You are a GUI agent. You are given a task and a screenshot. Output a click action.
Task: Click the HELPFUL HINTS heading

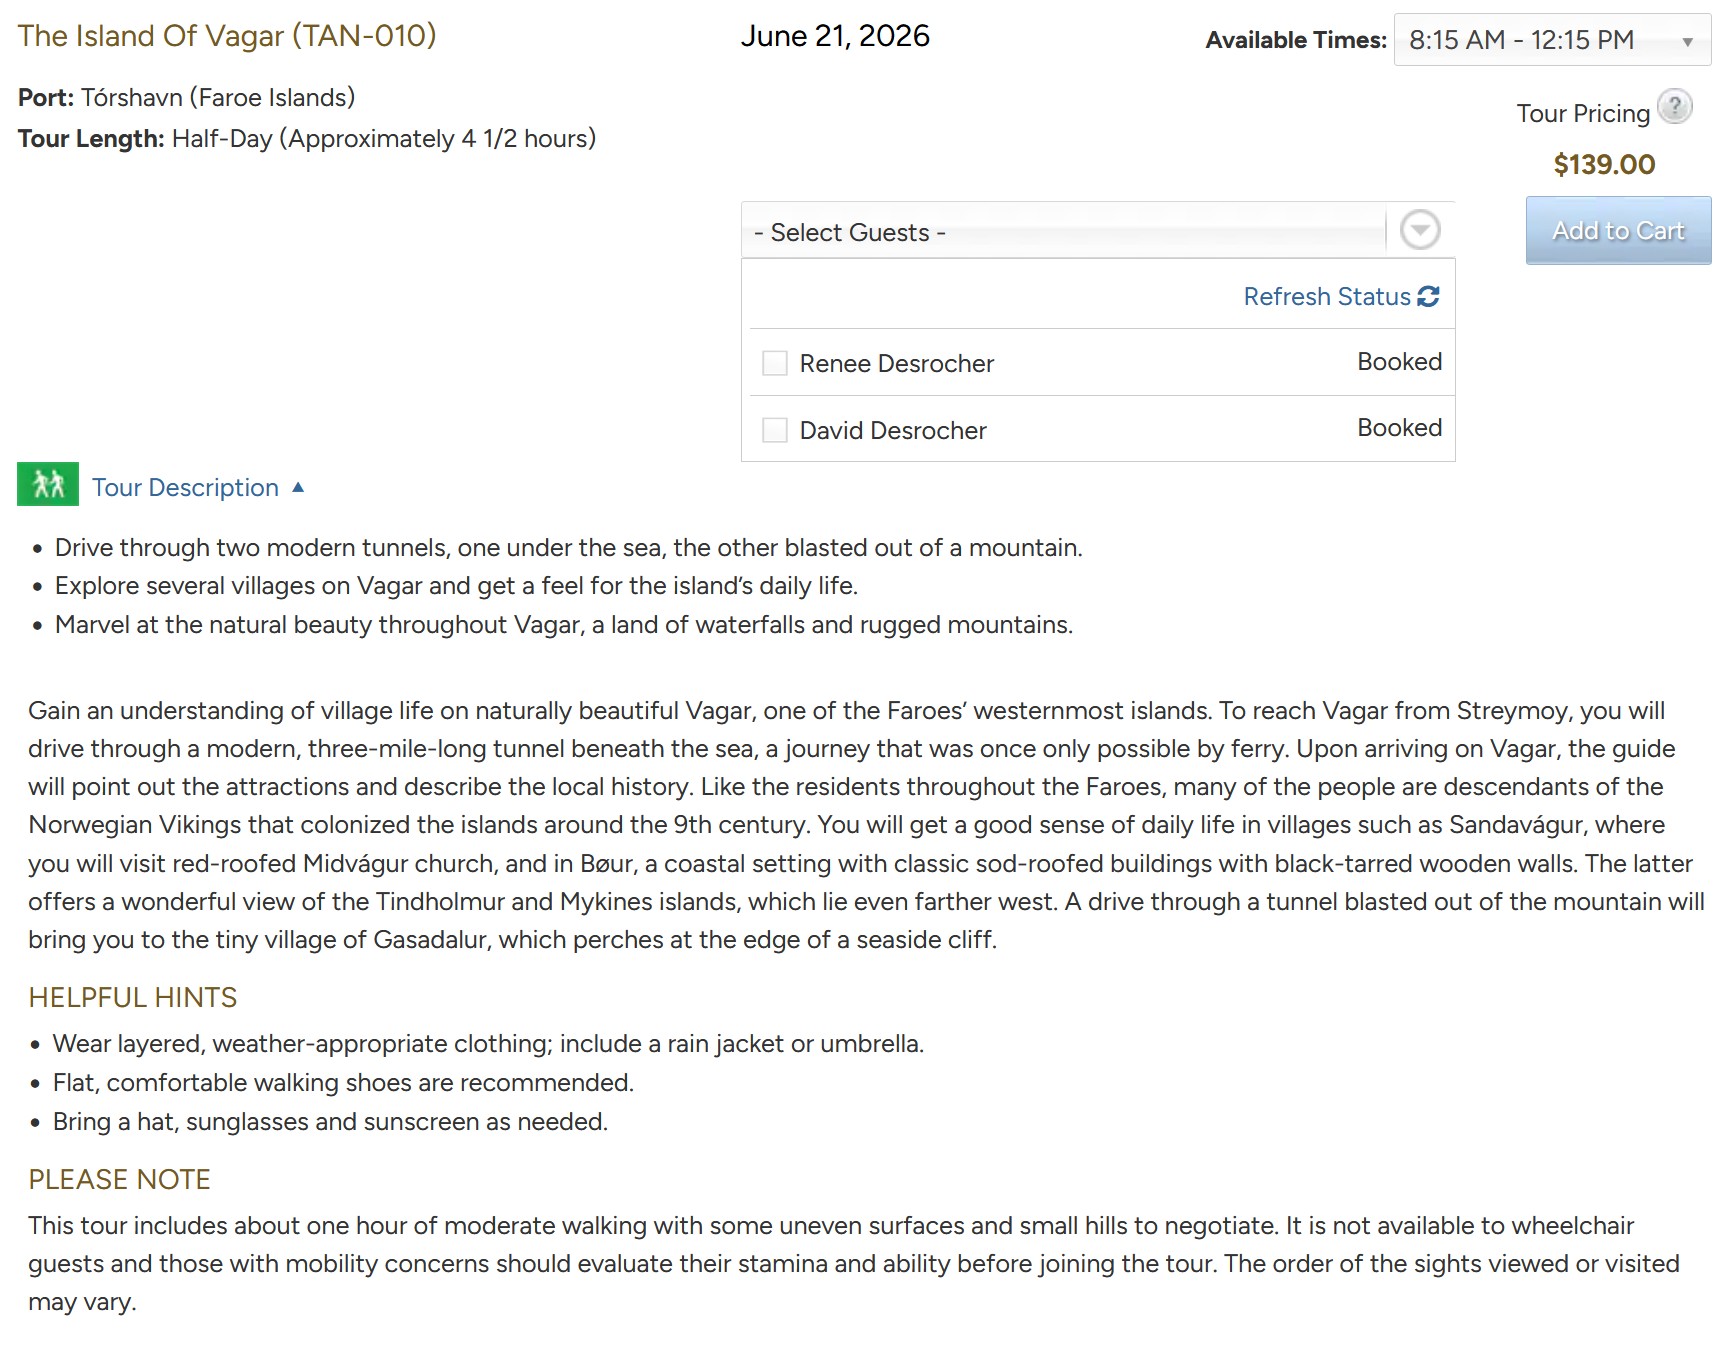[133, 998]
